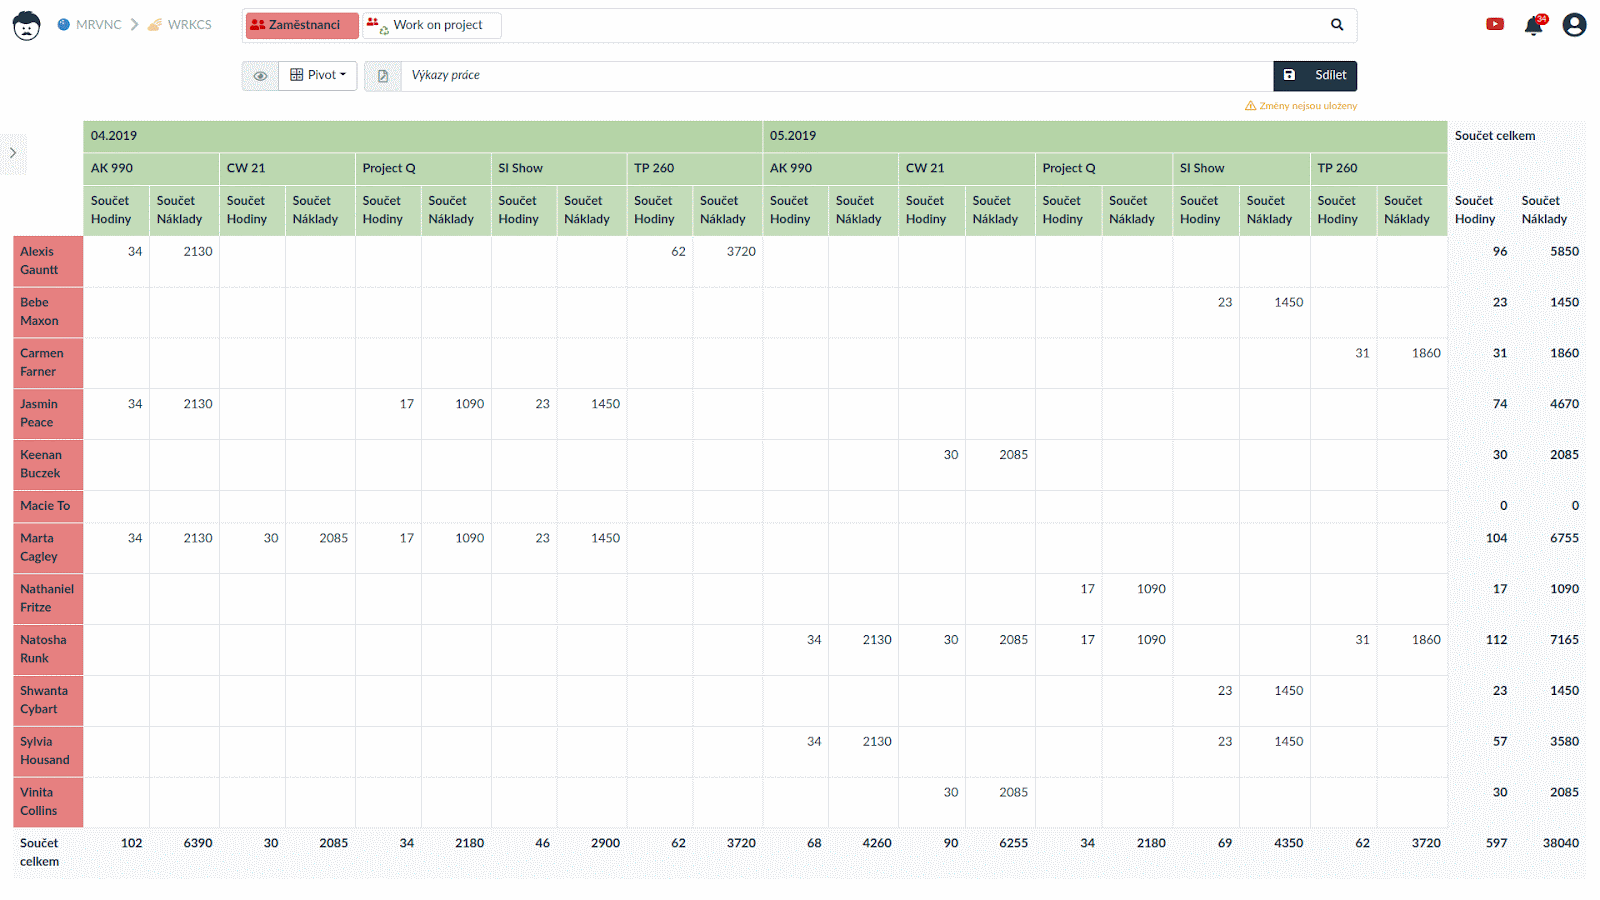Open the user profile icon
The width and height of the screenshot is (1600, 900).
(x=1574, y=25)
